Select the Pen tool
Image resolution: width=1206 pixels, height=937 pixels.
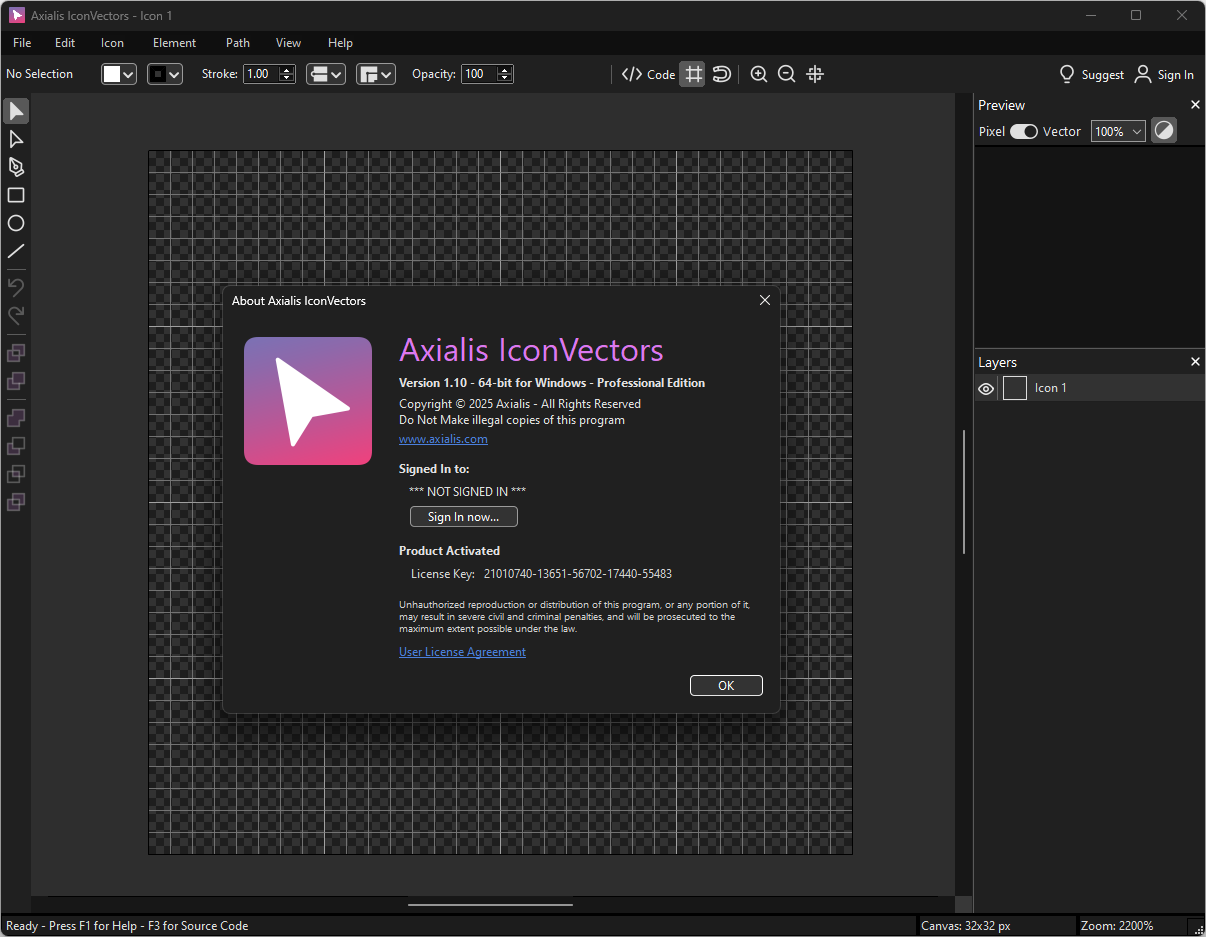click(16, 167)
